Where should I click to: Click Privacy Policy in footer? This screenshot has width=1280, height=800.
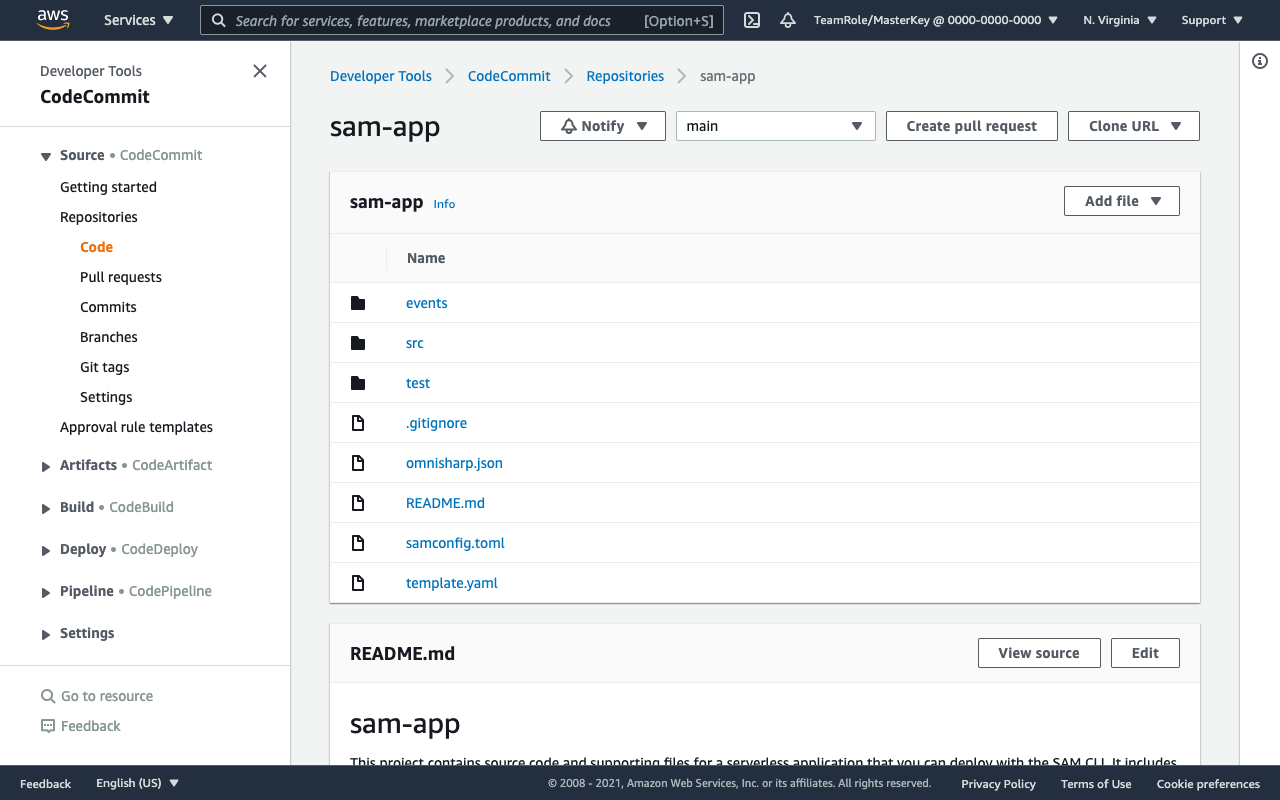pyautogui.click(x=998, y=784)
